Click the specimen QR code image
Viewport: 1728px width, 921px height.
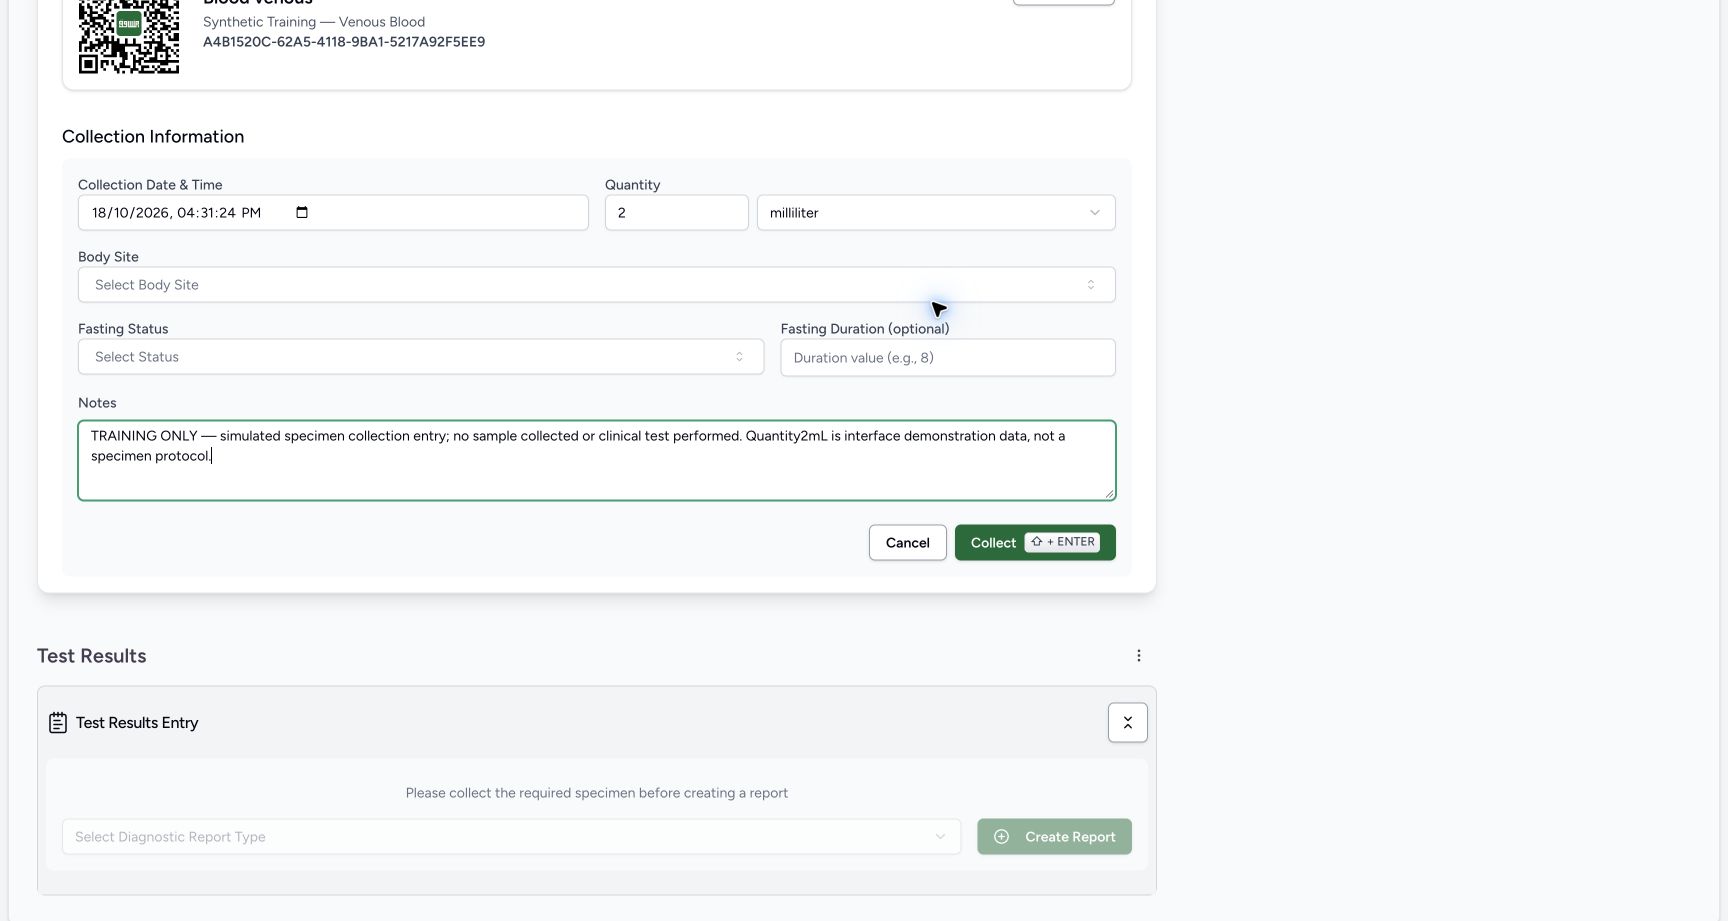pyautogui.click(x=129, y=36)
